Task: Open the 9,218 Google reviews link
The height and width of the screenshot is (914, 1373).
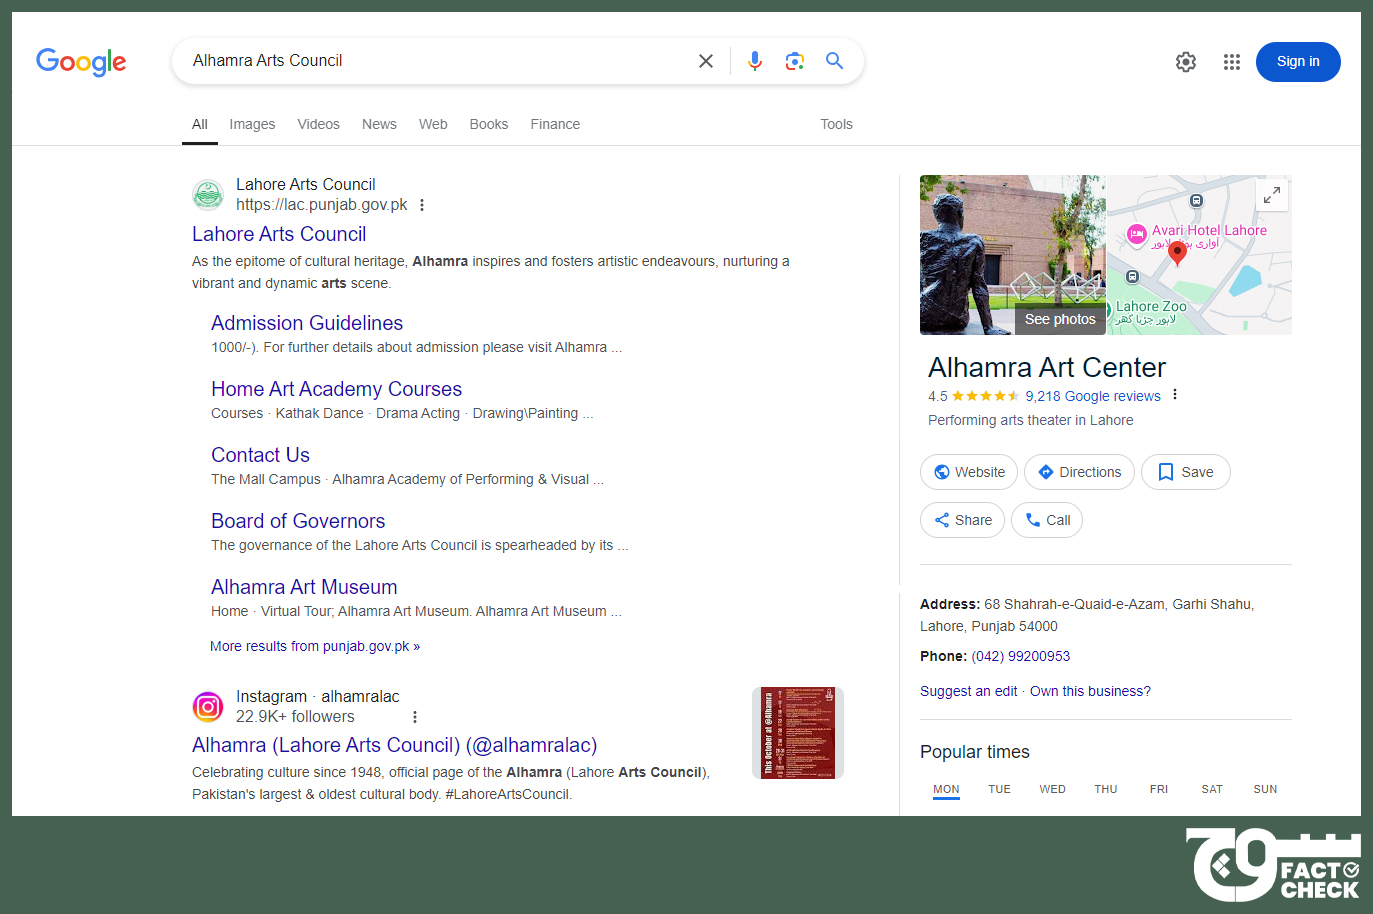Action: coord(1093,396)
